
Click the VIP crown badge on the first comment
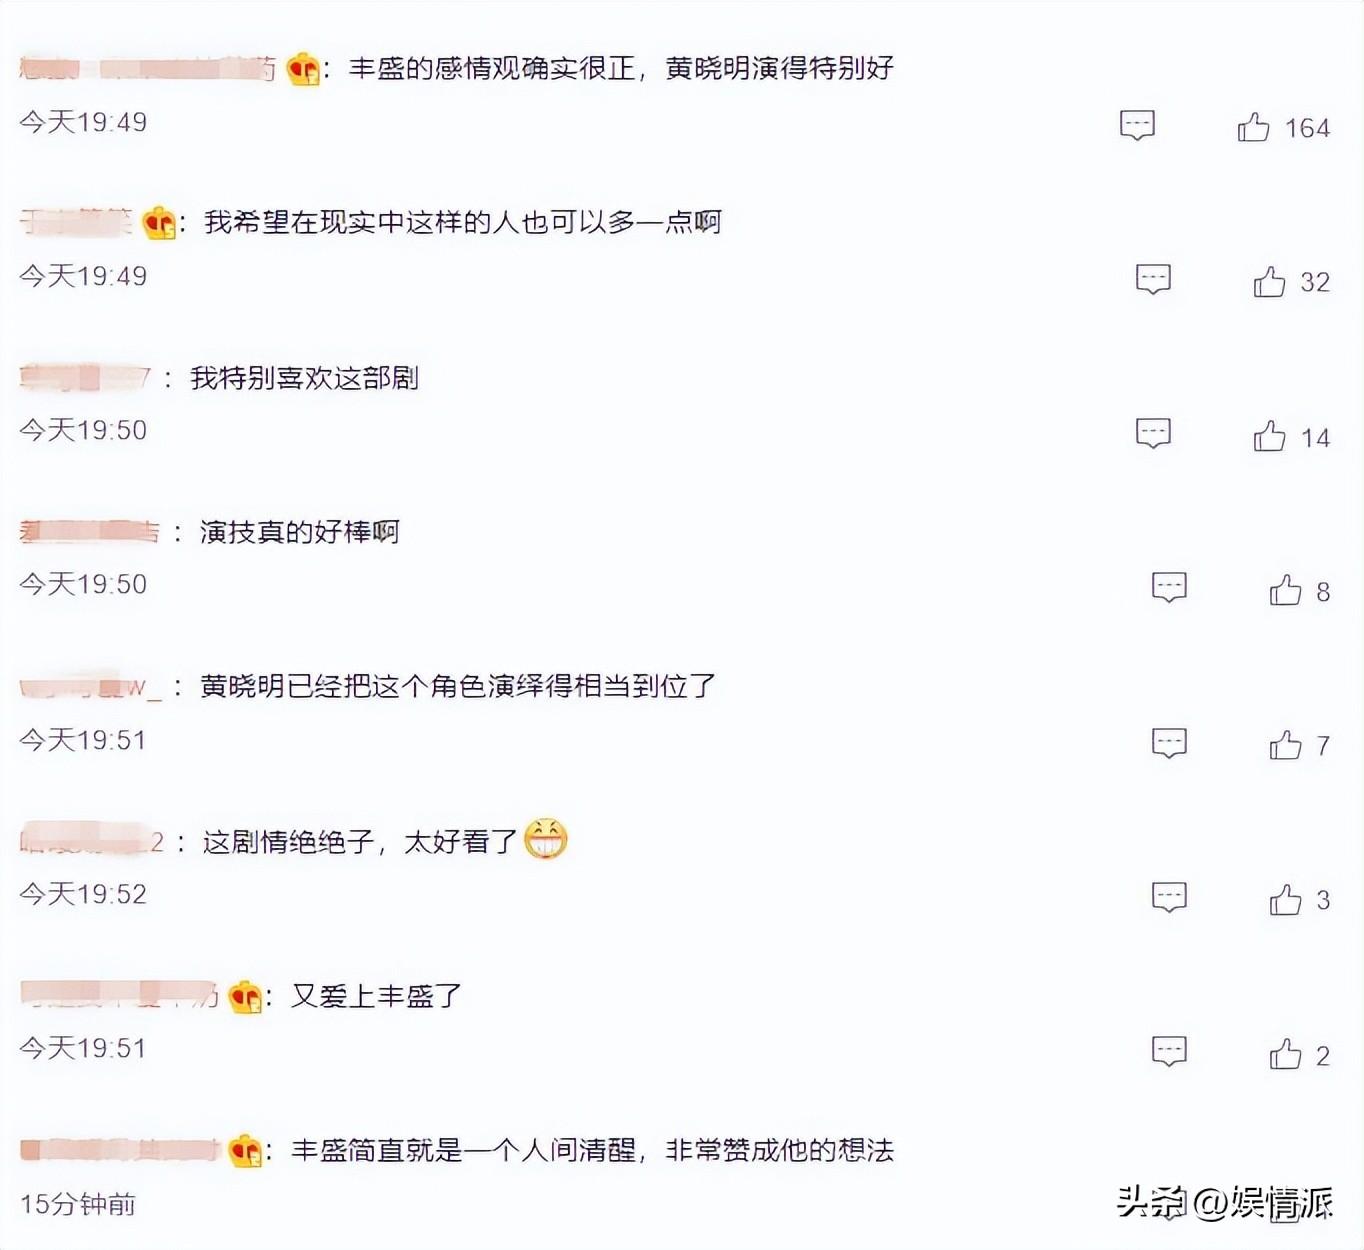pyautogui.click(x=302, y=69)
